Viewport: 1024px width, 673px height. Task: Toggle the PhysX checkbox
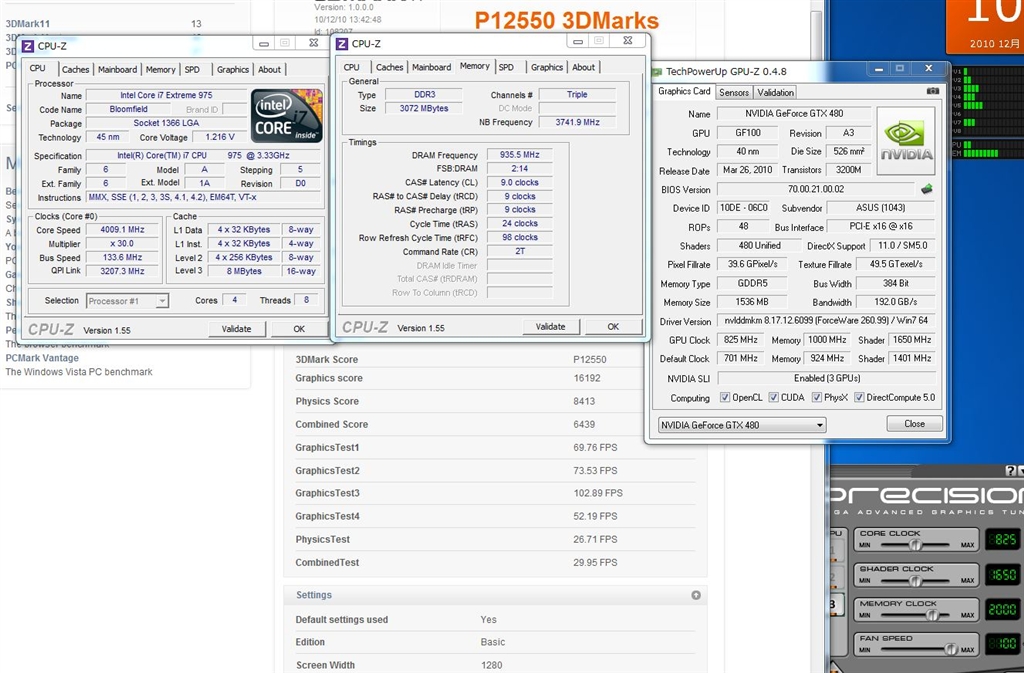816,397
